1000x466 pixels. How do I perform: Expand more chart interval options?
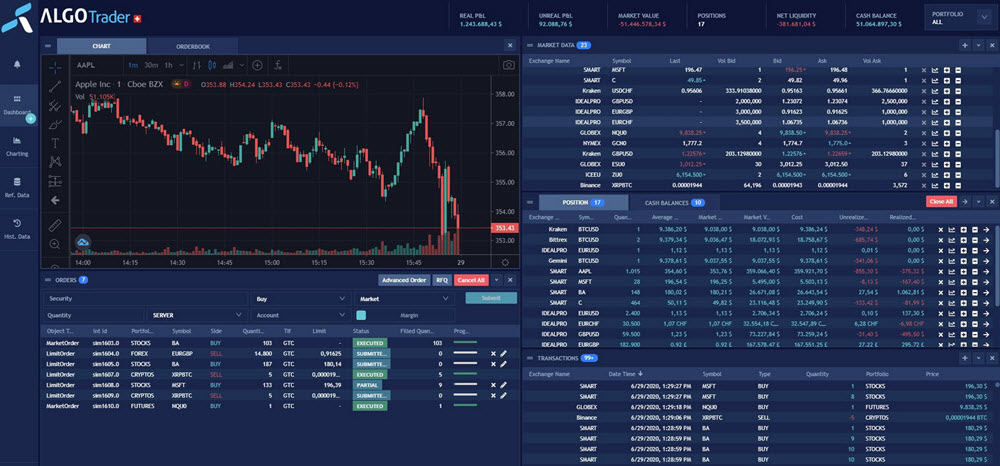point(182,65)
